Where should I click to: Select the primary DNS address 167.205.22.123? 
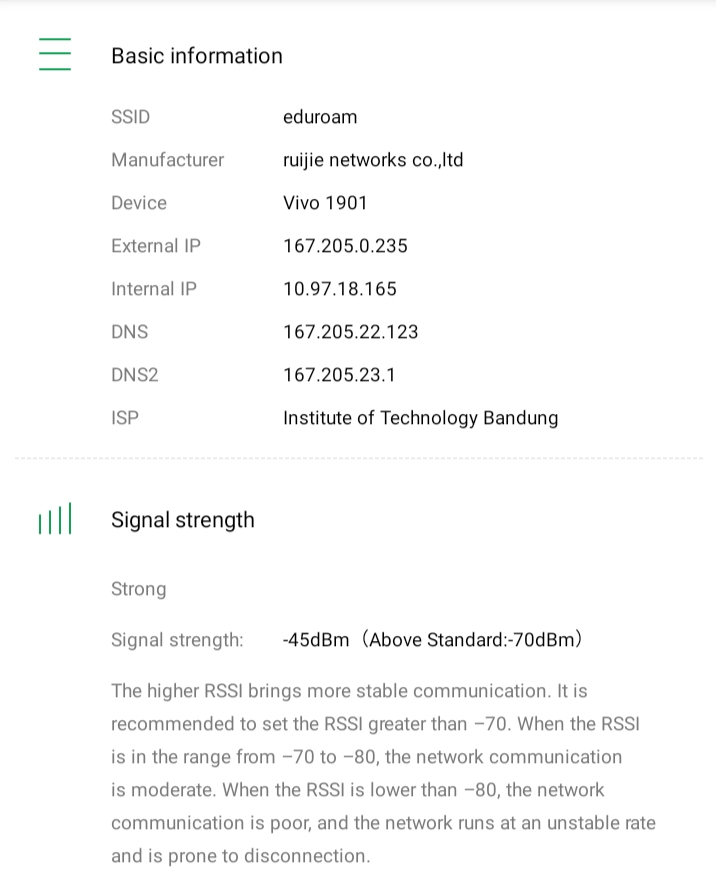(351, 332)
